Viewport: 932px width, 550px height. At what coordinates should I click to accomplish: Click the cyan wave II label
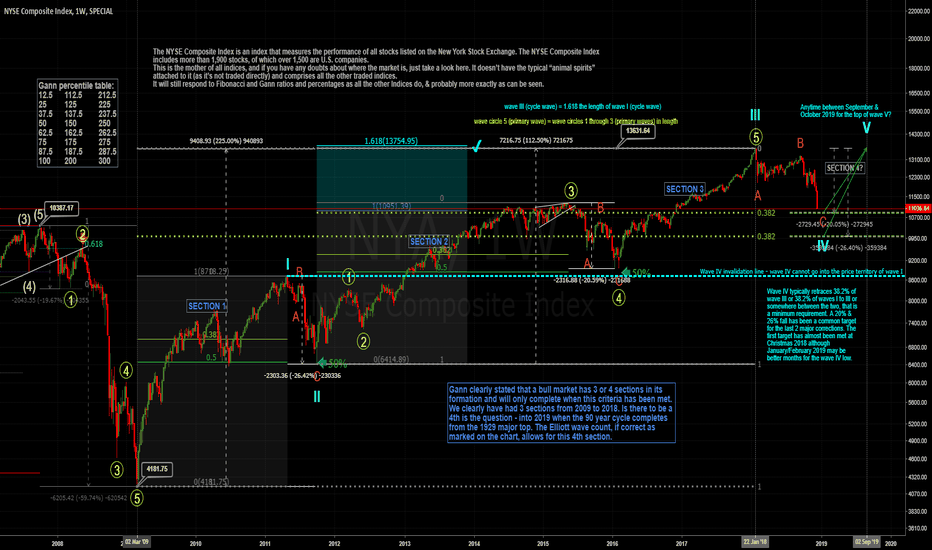[x=317, y=397]
